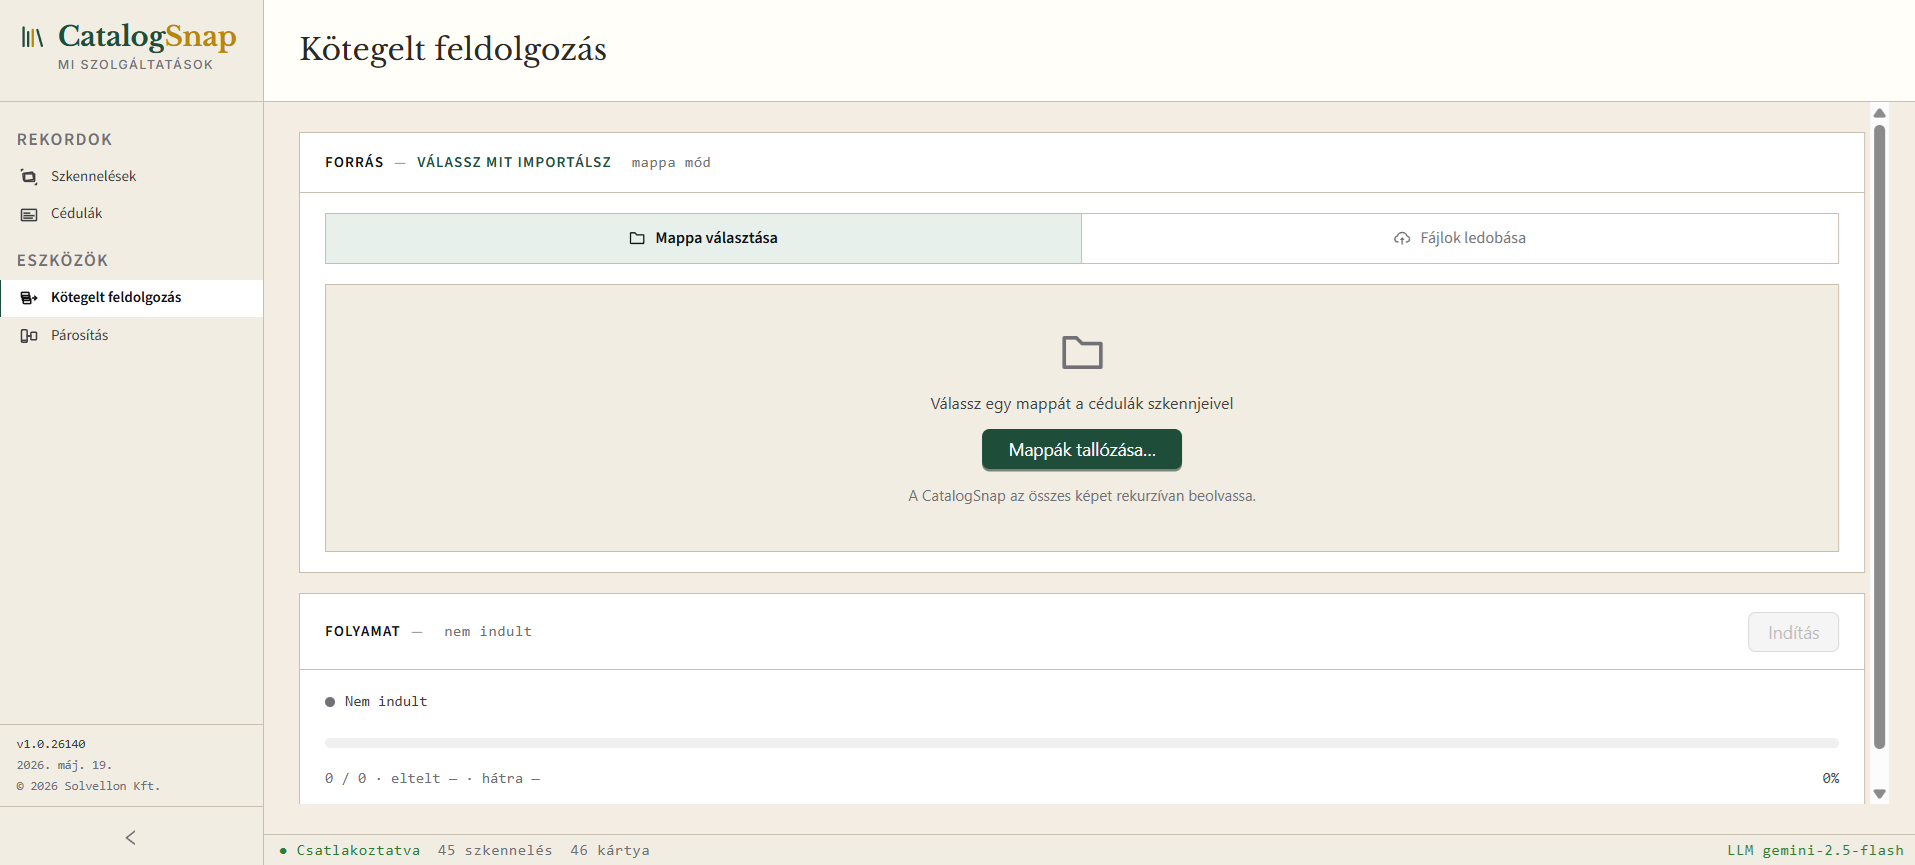Open Cédulák in the sidebar

tap(131, 214)
